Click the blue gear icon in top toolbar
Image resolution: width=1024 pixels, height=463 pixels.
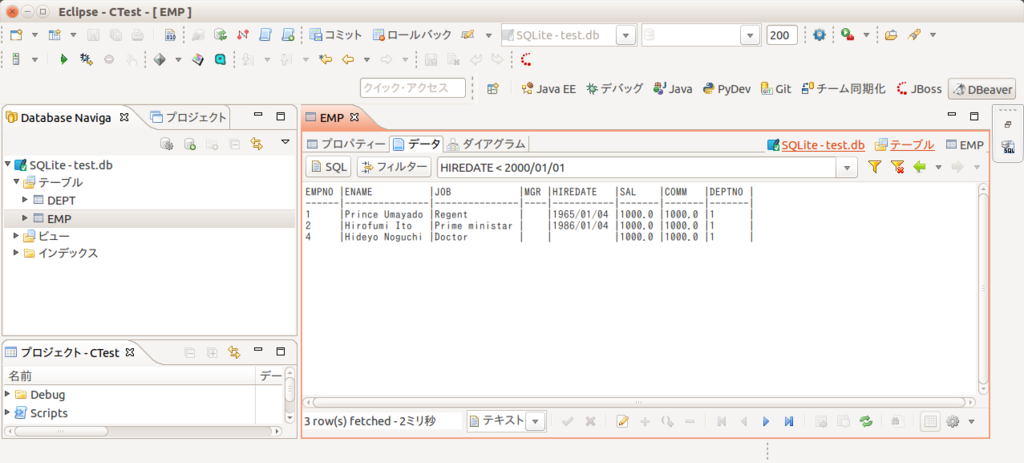[x=819, y=35]
